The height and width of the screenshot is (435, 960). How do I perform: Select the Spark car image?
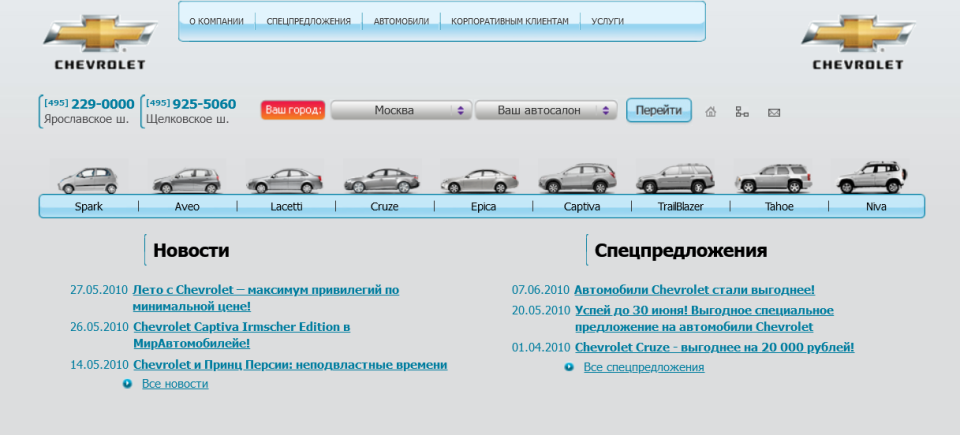coord(88,180)
